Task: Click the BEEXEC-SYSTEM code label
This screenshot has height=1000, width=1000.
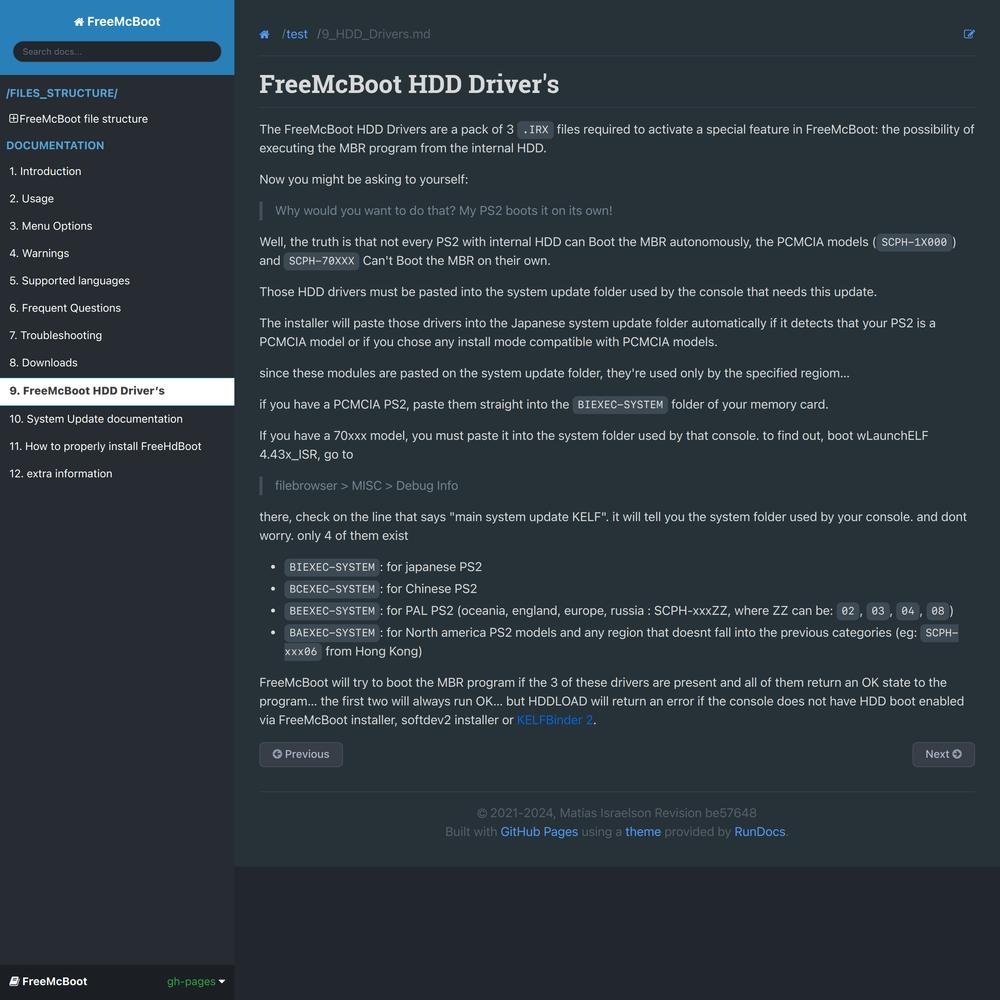Action: pos(332,611)
